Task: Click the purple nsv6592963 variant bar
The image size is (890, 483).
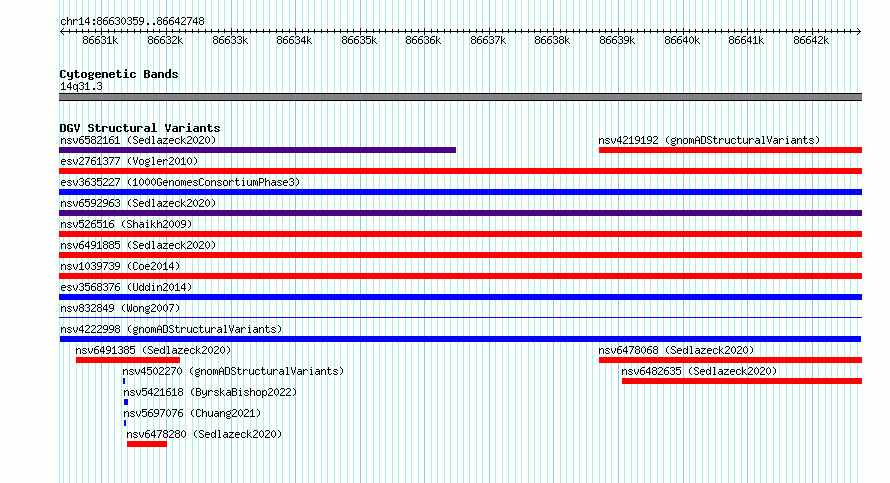Action: [460, 213]
